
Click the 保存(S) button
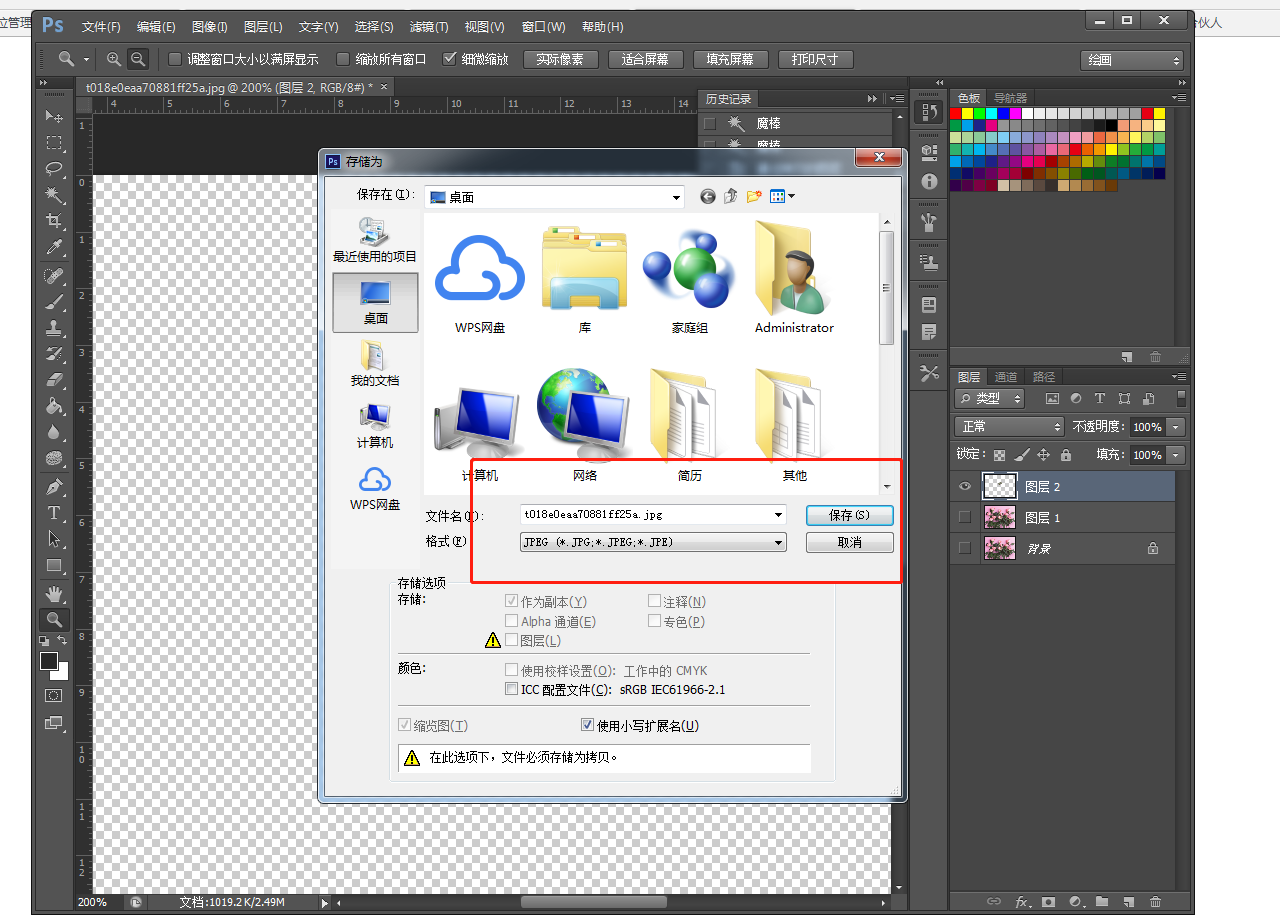pos(849,515)
